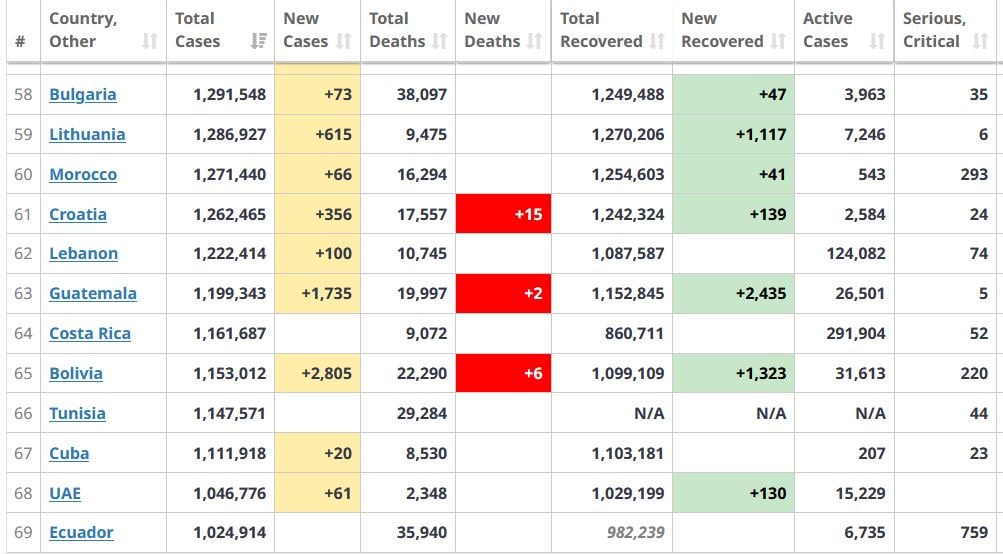1003x554 pixels.
Task: Select Guatemala red new deaths +2 cell
Action: [503, 294]
